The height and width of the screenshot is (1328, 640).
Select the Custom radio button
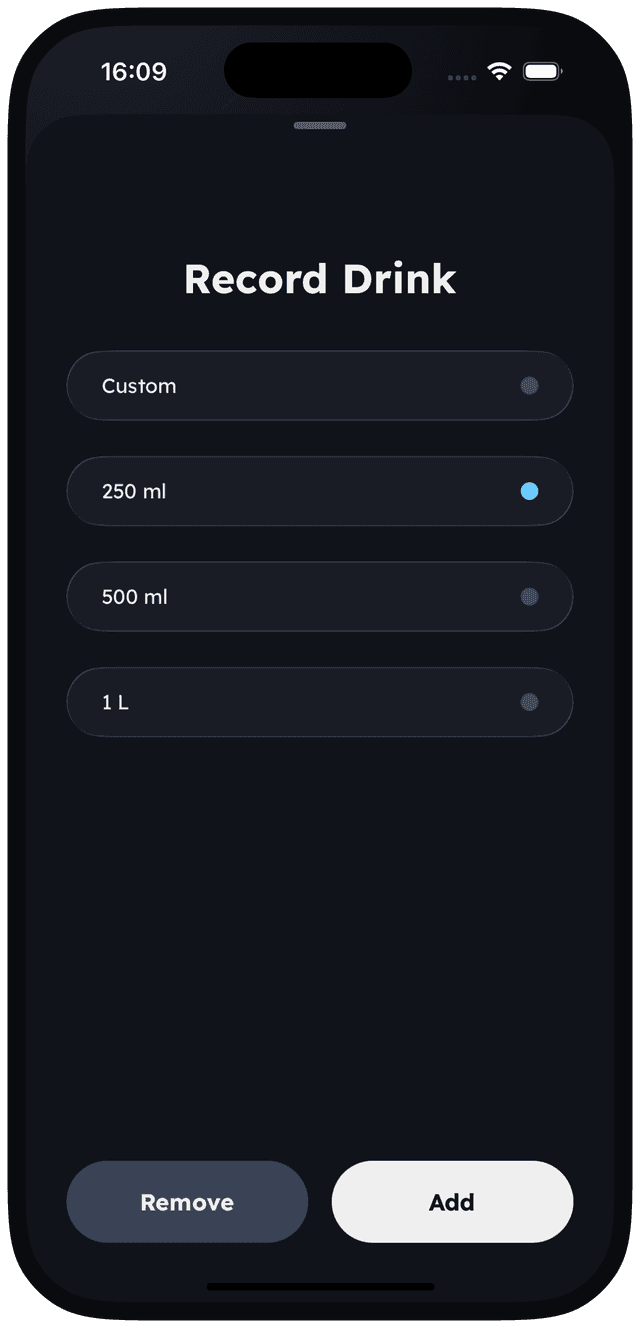530,386
